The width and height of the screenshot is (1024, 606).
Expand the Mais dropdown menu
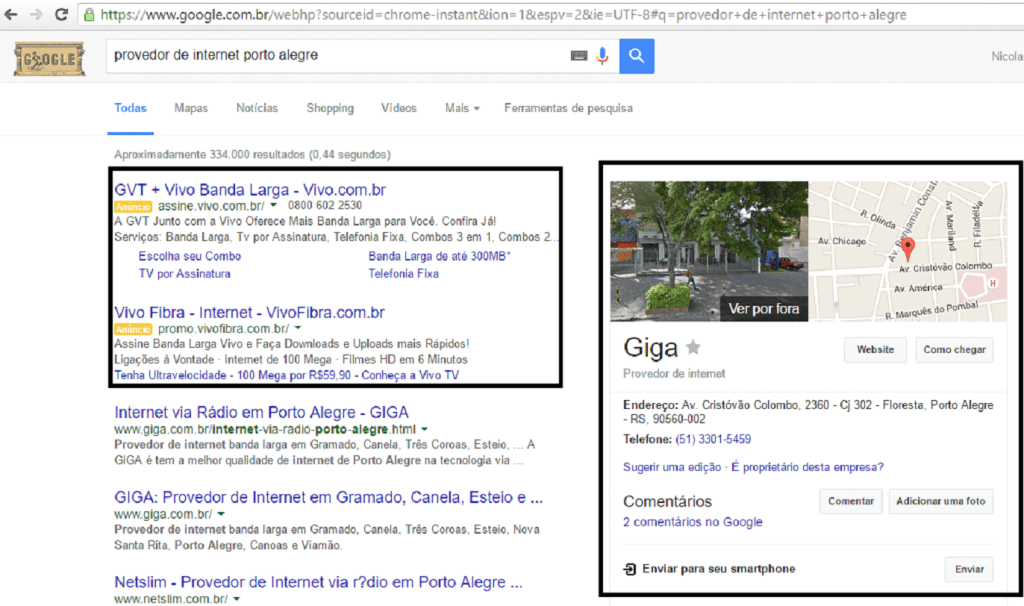[462, 108]
